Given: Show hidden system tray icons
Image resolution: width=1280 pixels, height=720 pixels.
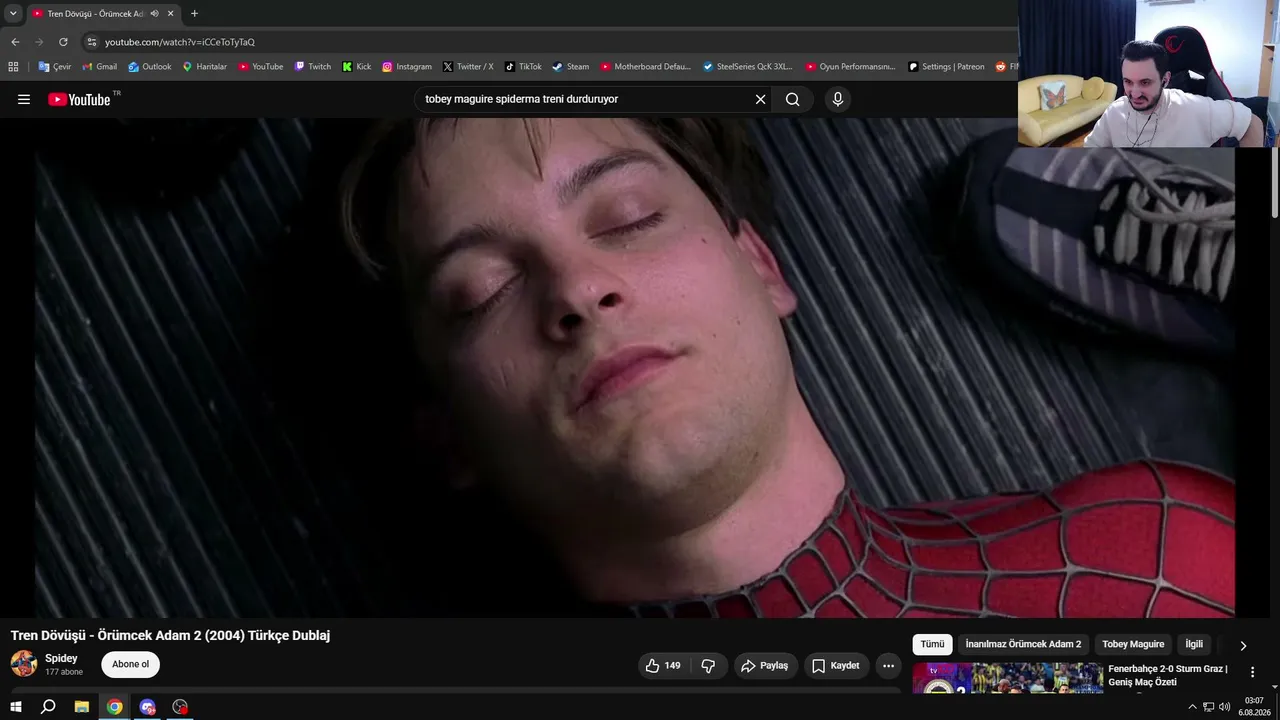Looking at the screenshot, I should click(x=1192, y=707).
